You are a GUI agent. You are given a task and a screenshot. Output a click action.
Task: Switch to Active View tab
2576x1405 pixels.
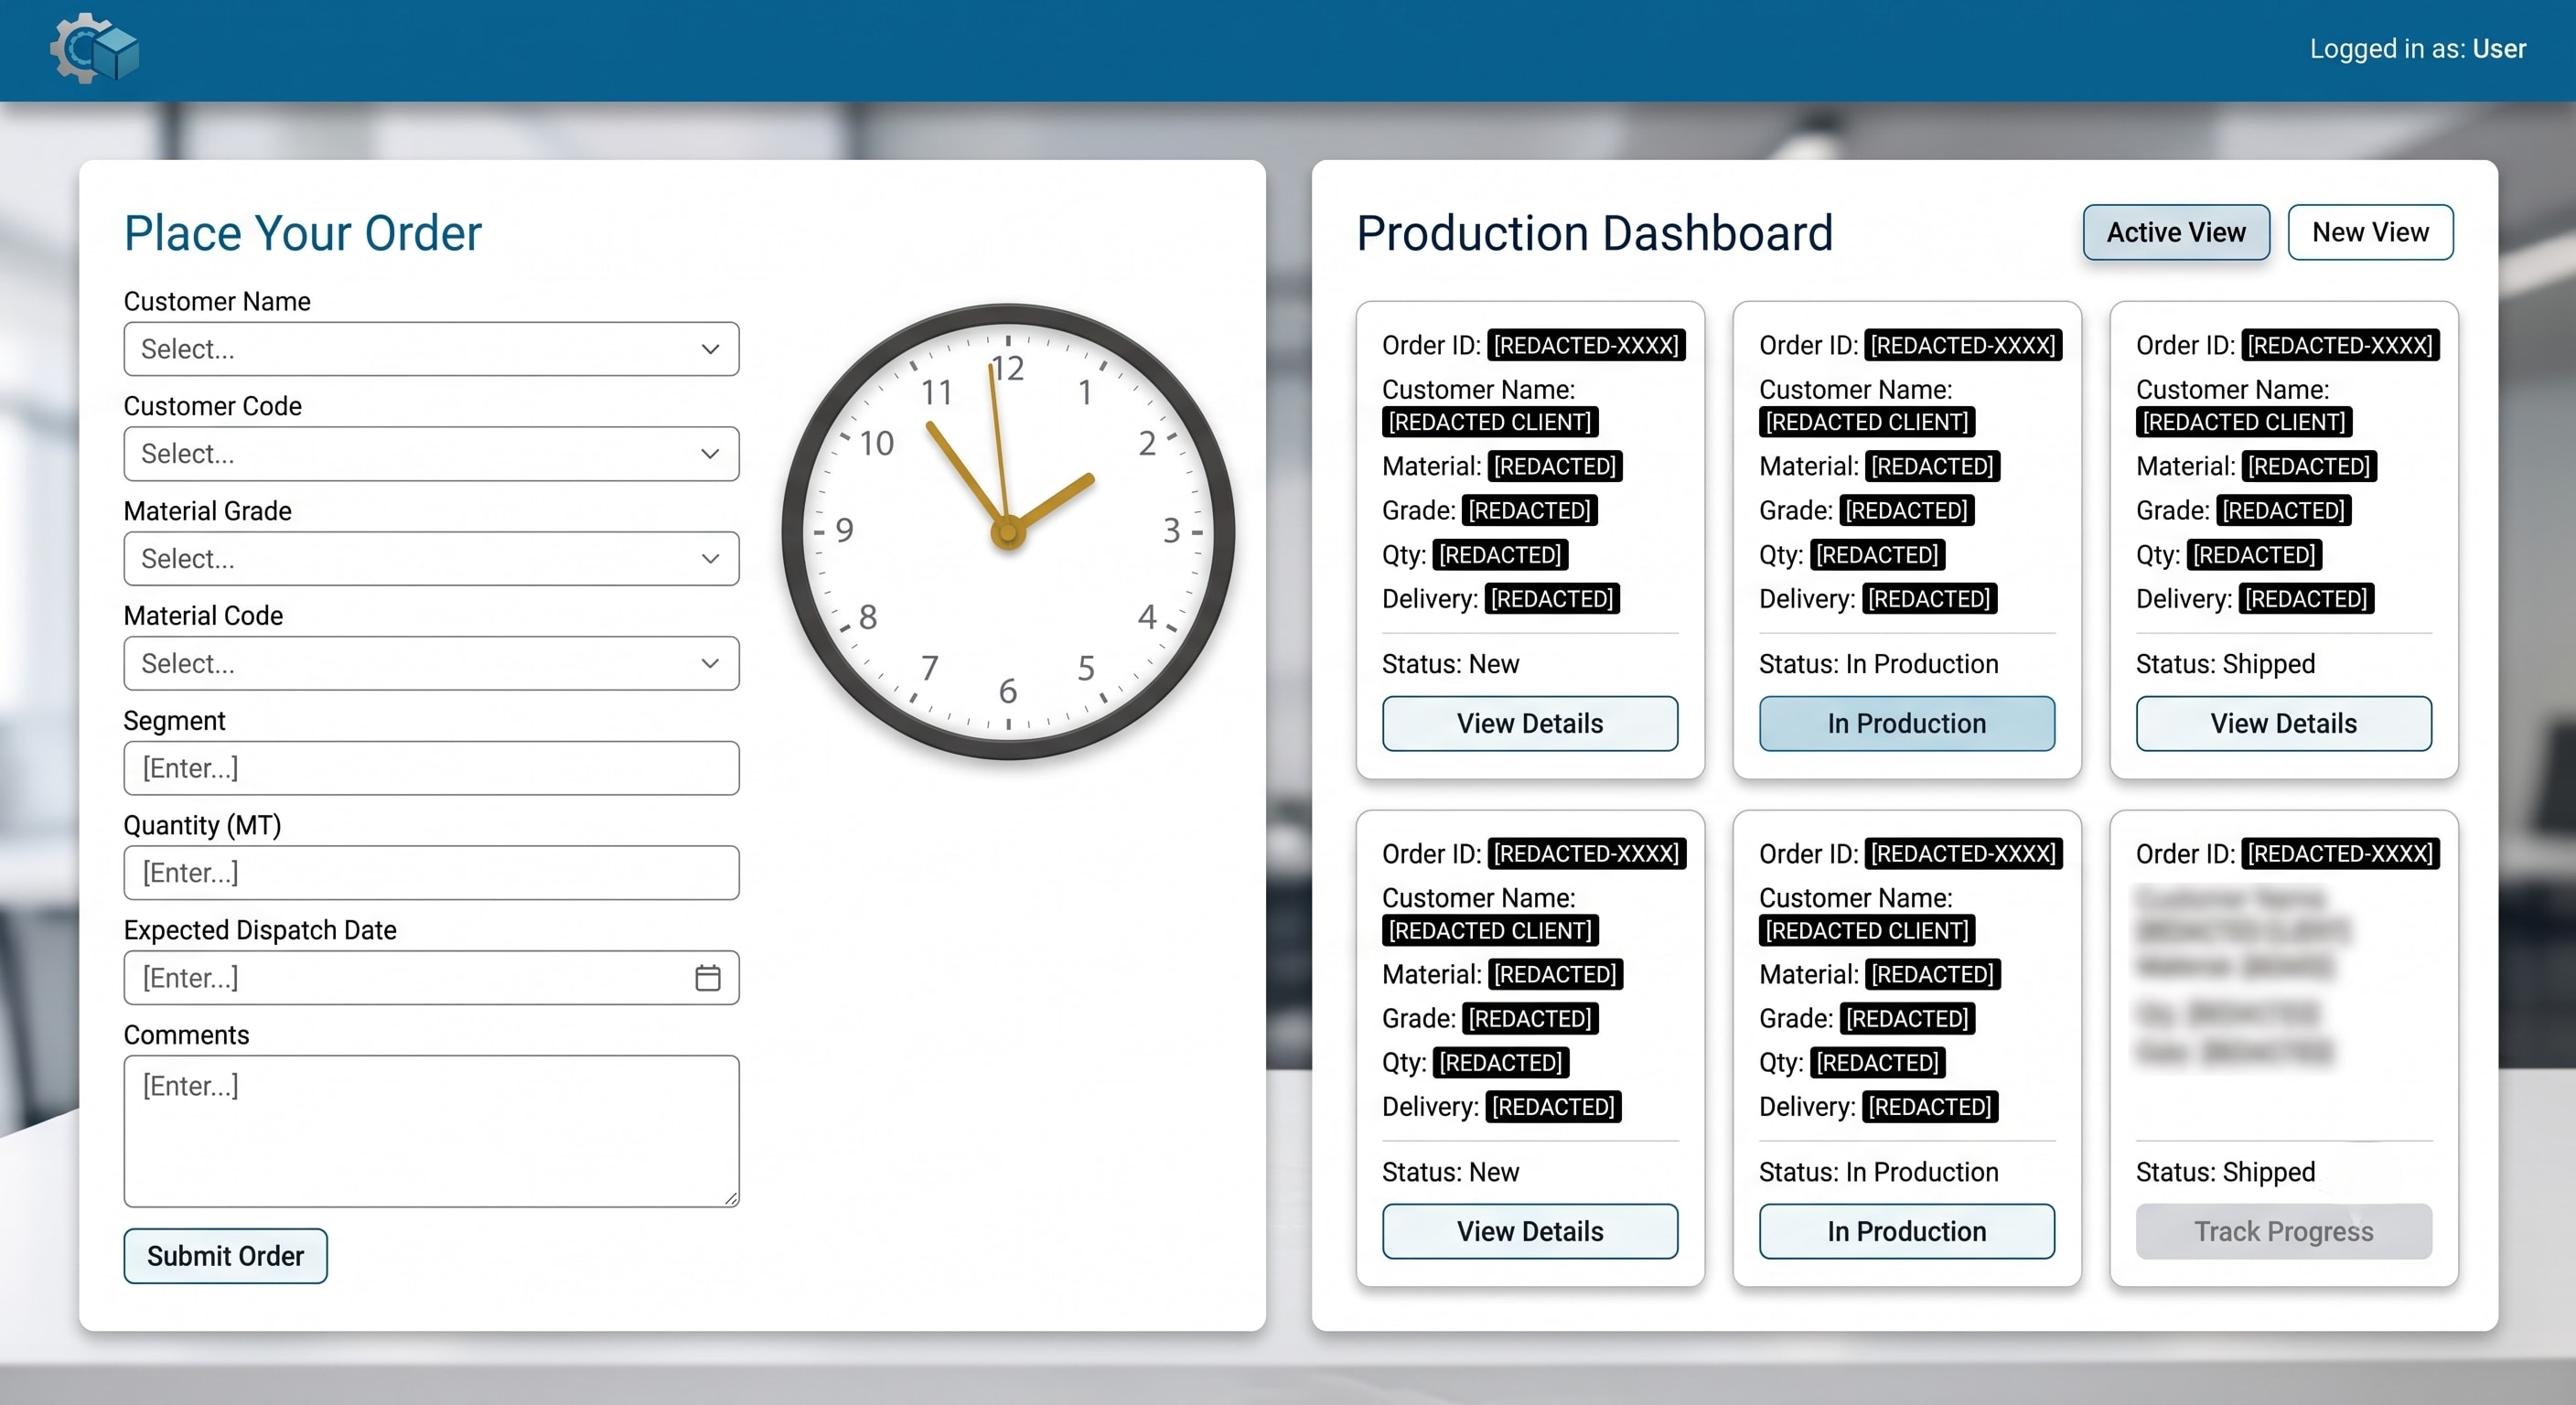2176,232
